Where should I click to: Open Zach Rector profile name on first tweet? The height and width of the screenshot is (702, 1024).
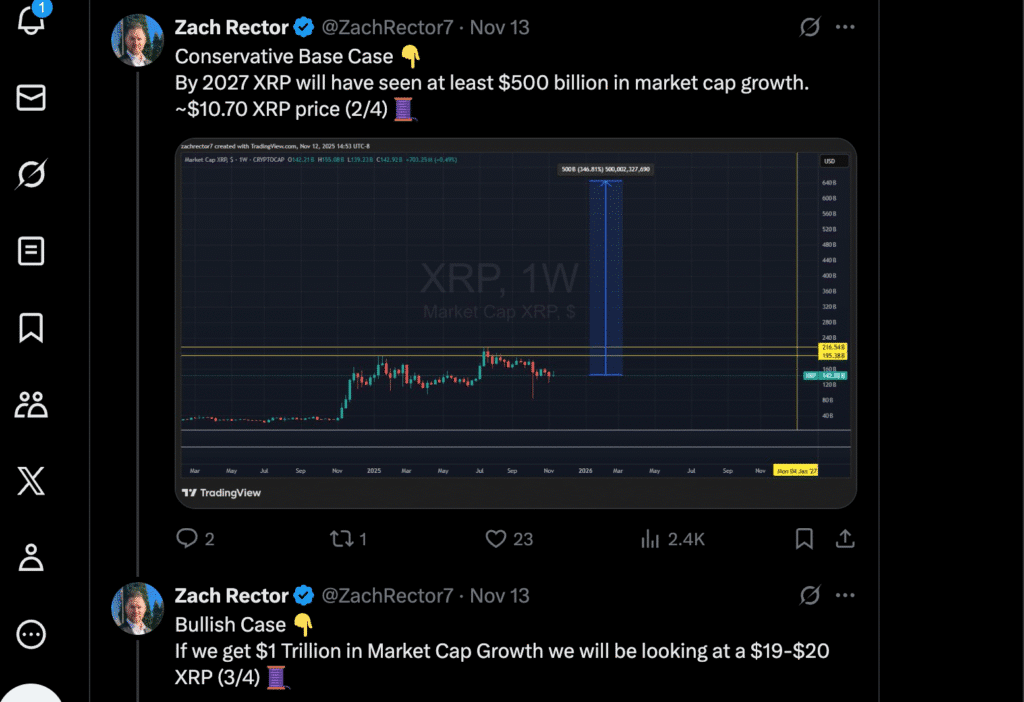pyautogui.click(x=231, y=28)
